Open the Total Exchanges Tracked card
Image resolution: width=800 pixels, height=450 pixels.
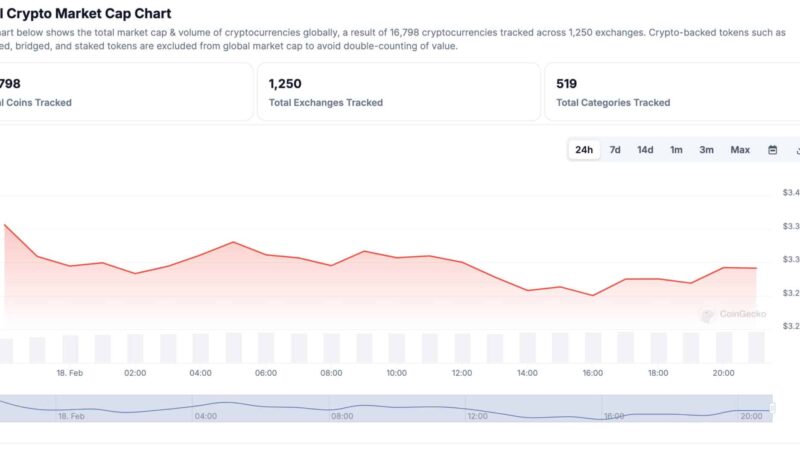(397, 92)
